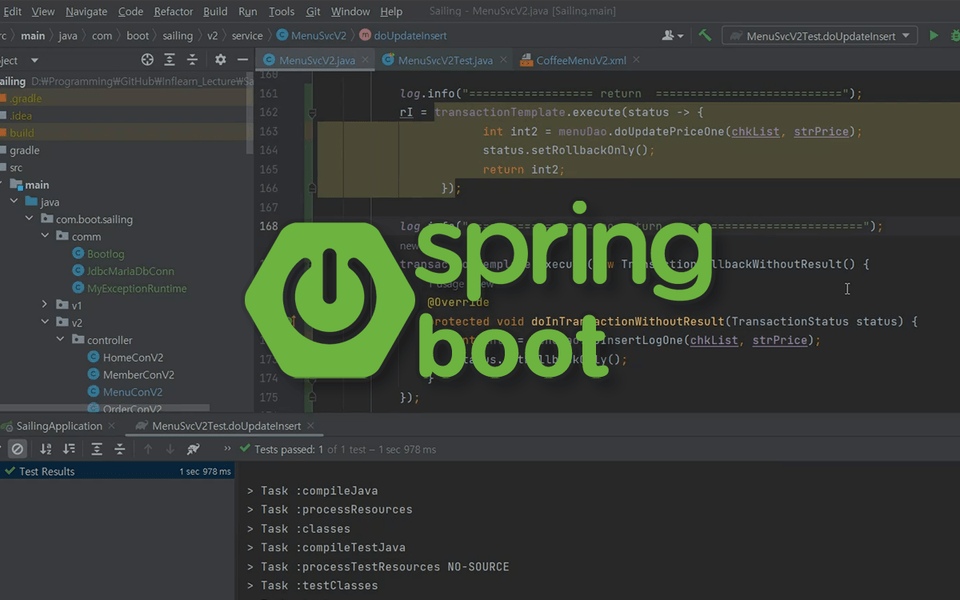The width and height of the screenshot is (960, 600).
Task: Sort test results alphabetically
Action: 45,449
